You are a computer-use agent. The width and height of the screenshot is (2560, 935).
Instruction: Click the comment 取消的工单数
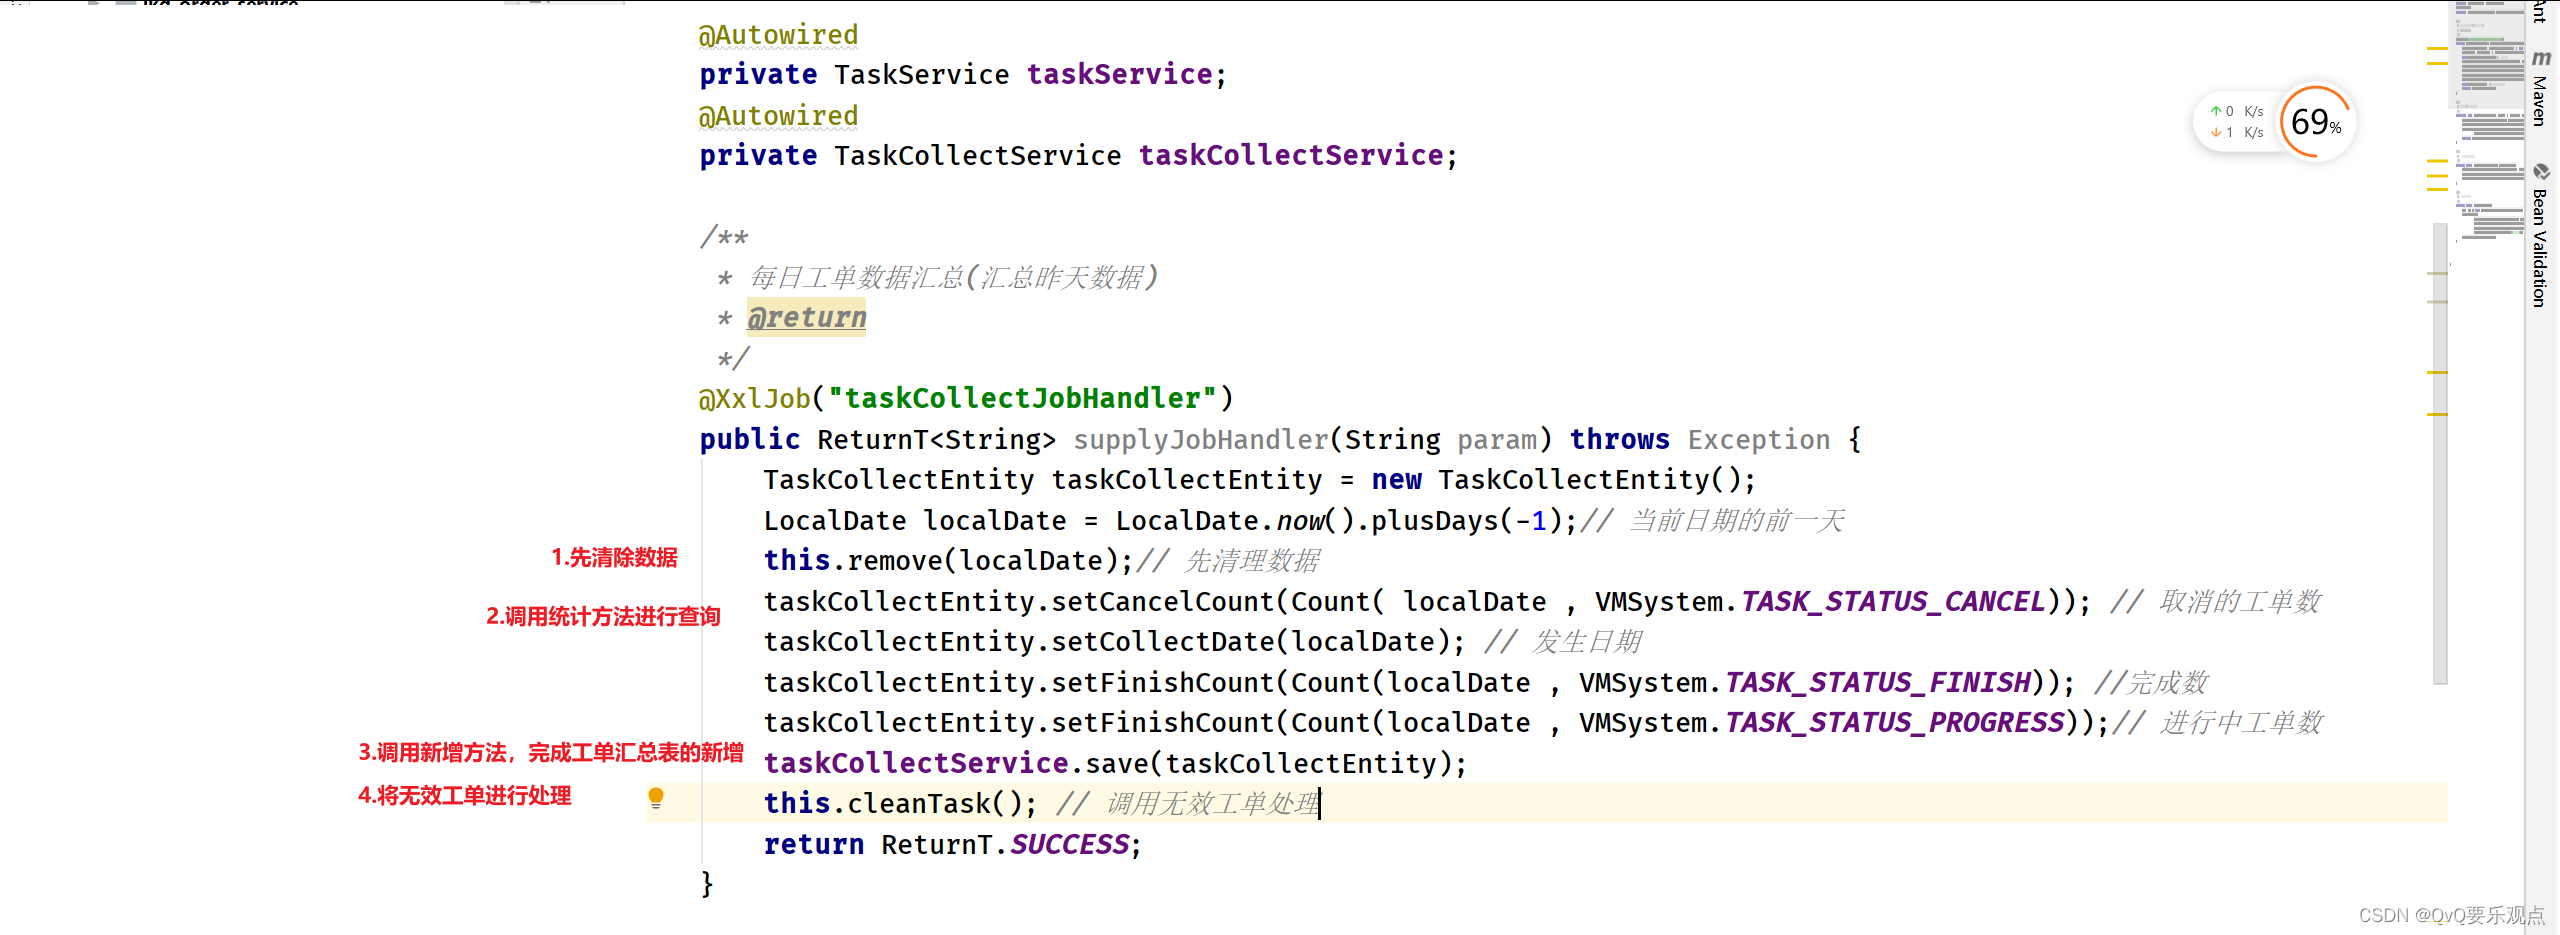coord(2239,602)
